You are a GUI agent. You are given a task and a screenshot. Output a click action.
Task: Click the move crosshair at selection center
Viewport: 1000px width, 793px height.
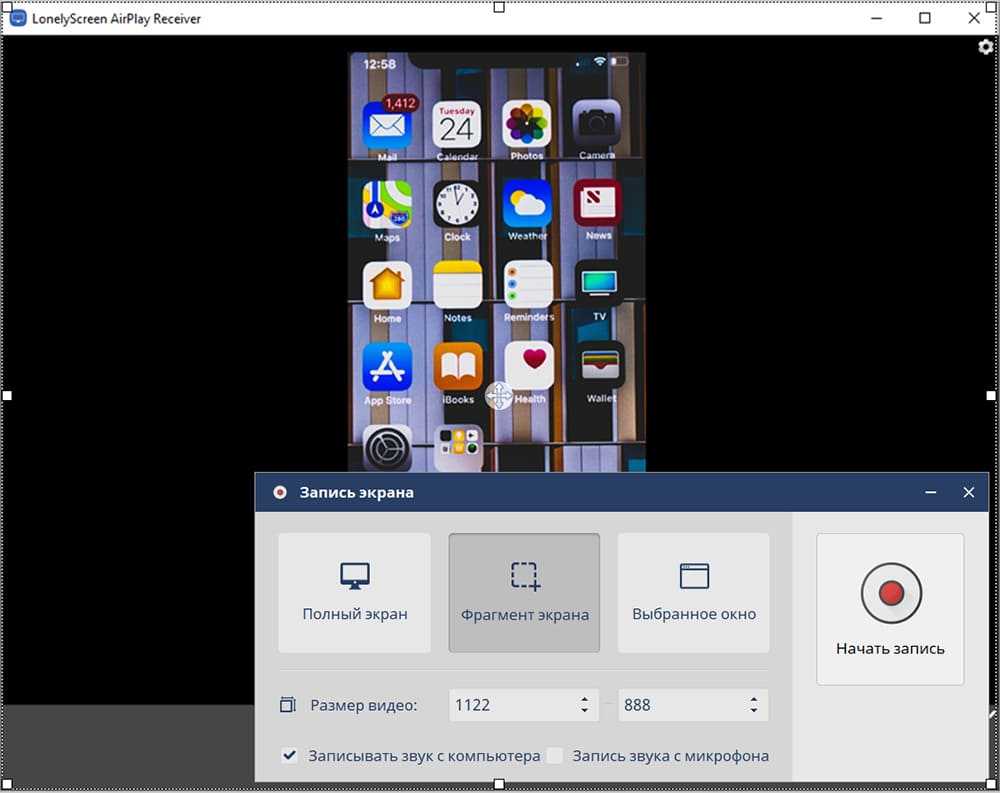click(x=499, y=396)
